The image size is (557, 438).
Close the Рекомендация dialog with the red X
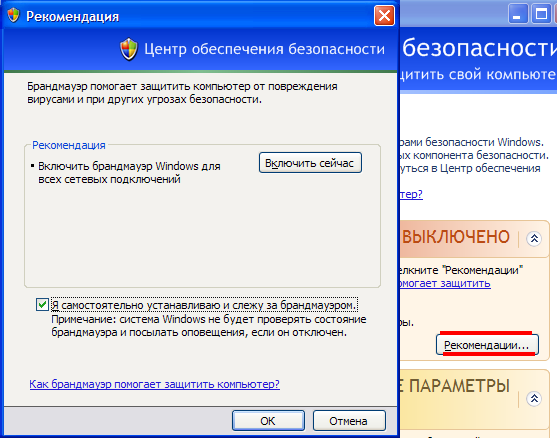pos(384,16)
